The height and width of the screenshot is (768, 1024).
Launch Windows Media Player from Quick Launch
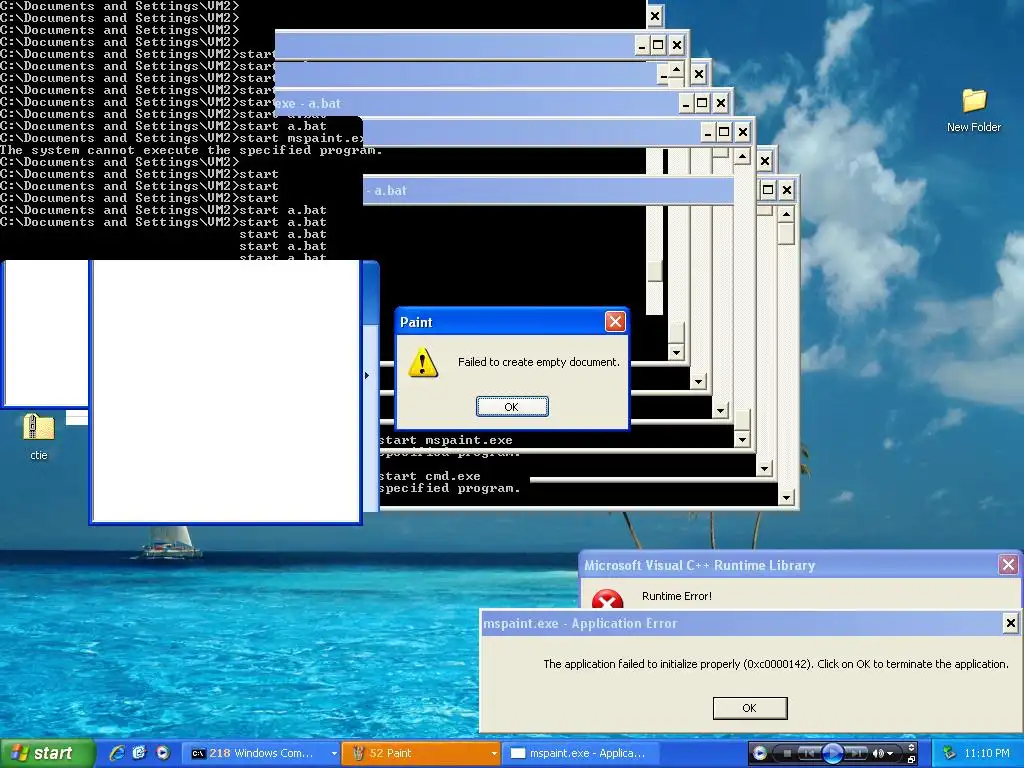tap(163, 753)
